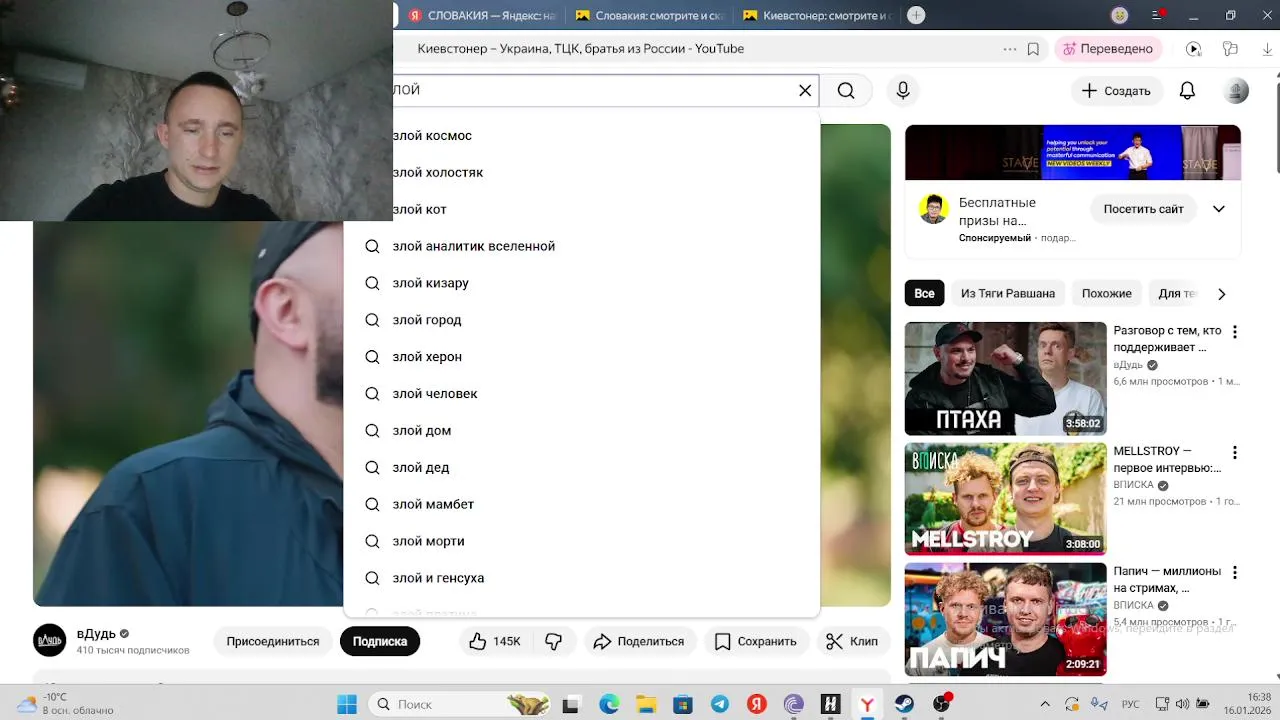1280x720 pixels.
Task: Open options menu for Разговор с тем video
Action: (x=1235, y=332)
